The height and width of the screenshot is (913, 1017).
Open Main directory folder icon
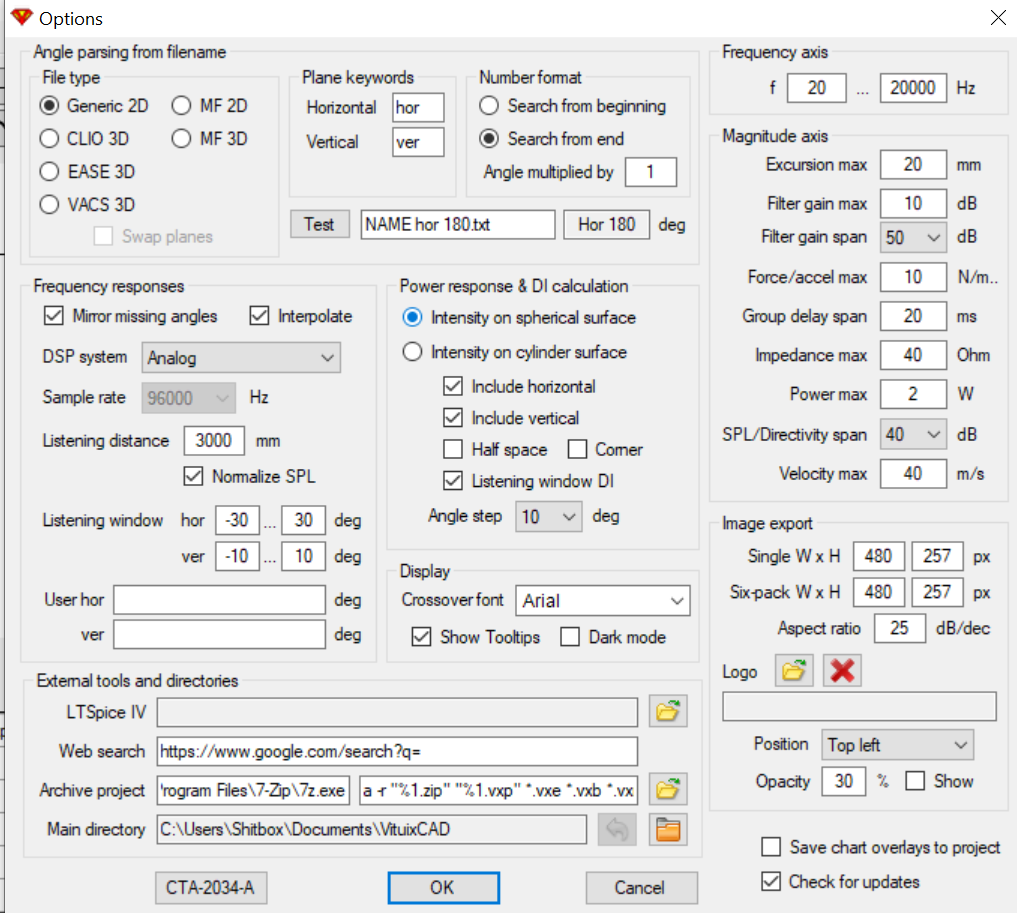coord(667,829)
